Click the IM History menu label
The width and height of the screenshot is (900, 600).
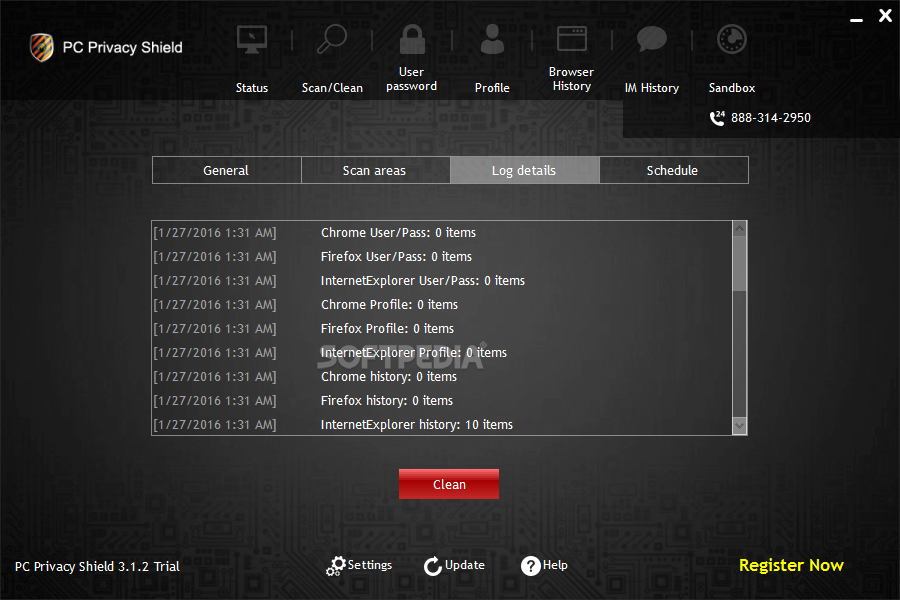651,88
